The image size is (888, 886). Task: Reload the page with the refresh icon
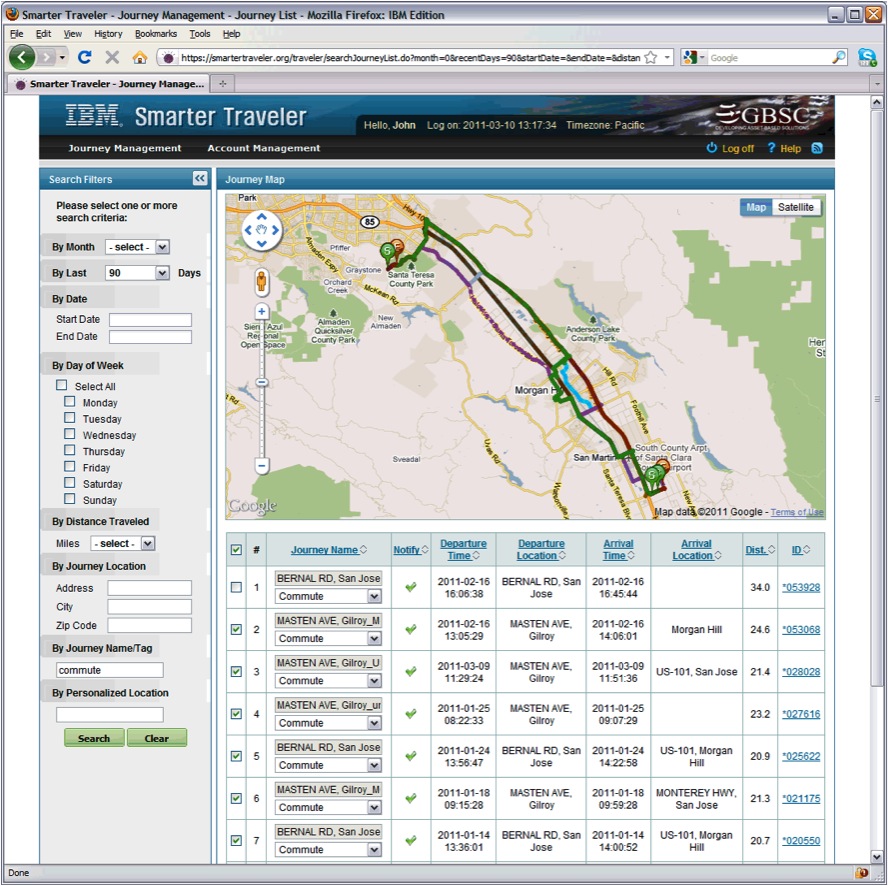click(84, 58)
